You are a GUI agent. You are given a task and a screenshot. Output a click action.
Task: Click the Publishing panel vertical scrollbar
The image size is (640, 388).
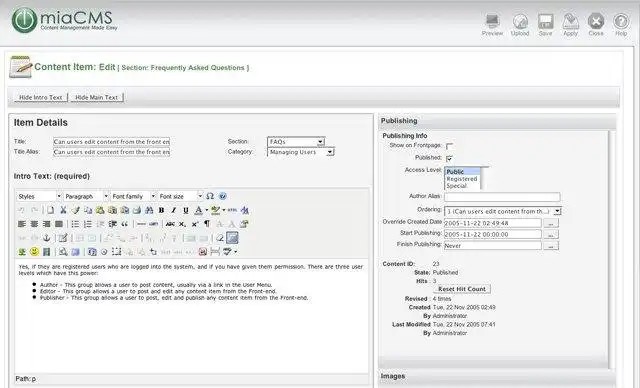pyautogui.click(x=611, y=249)
